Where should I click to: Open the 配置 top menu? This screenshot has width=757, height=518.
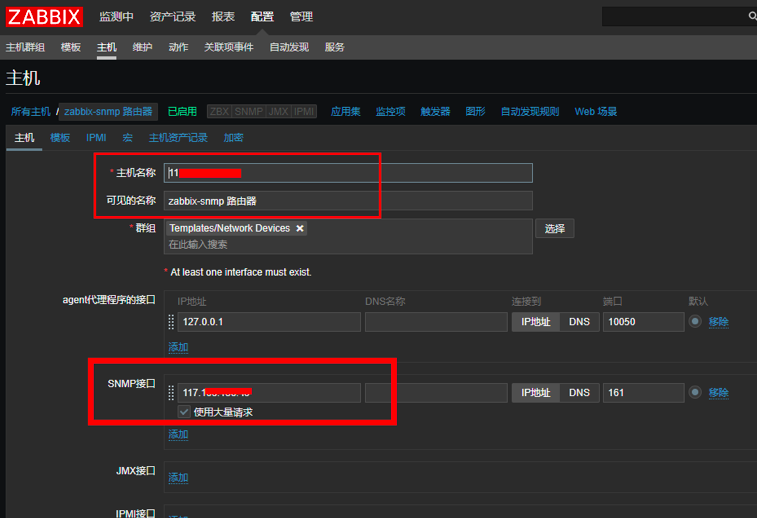[x=262, y=17]
